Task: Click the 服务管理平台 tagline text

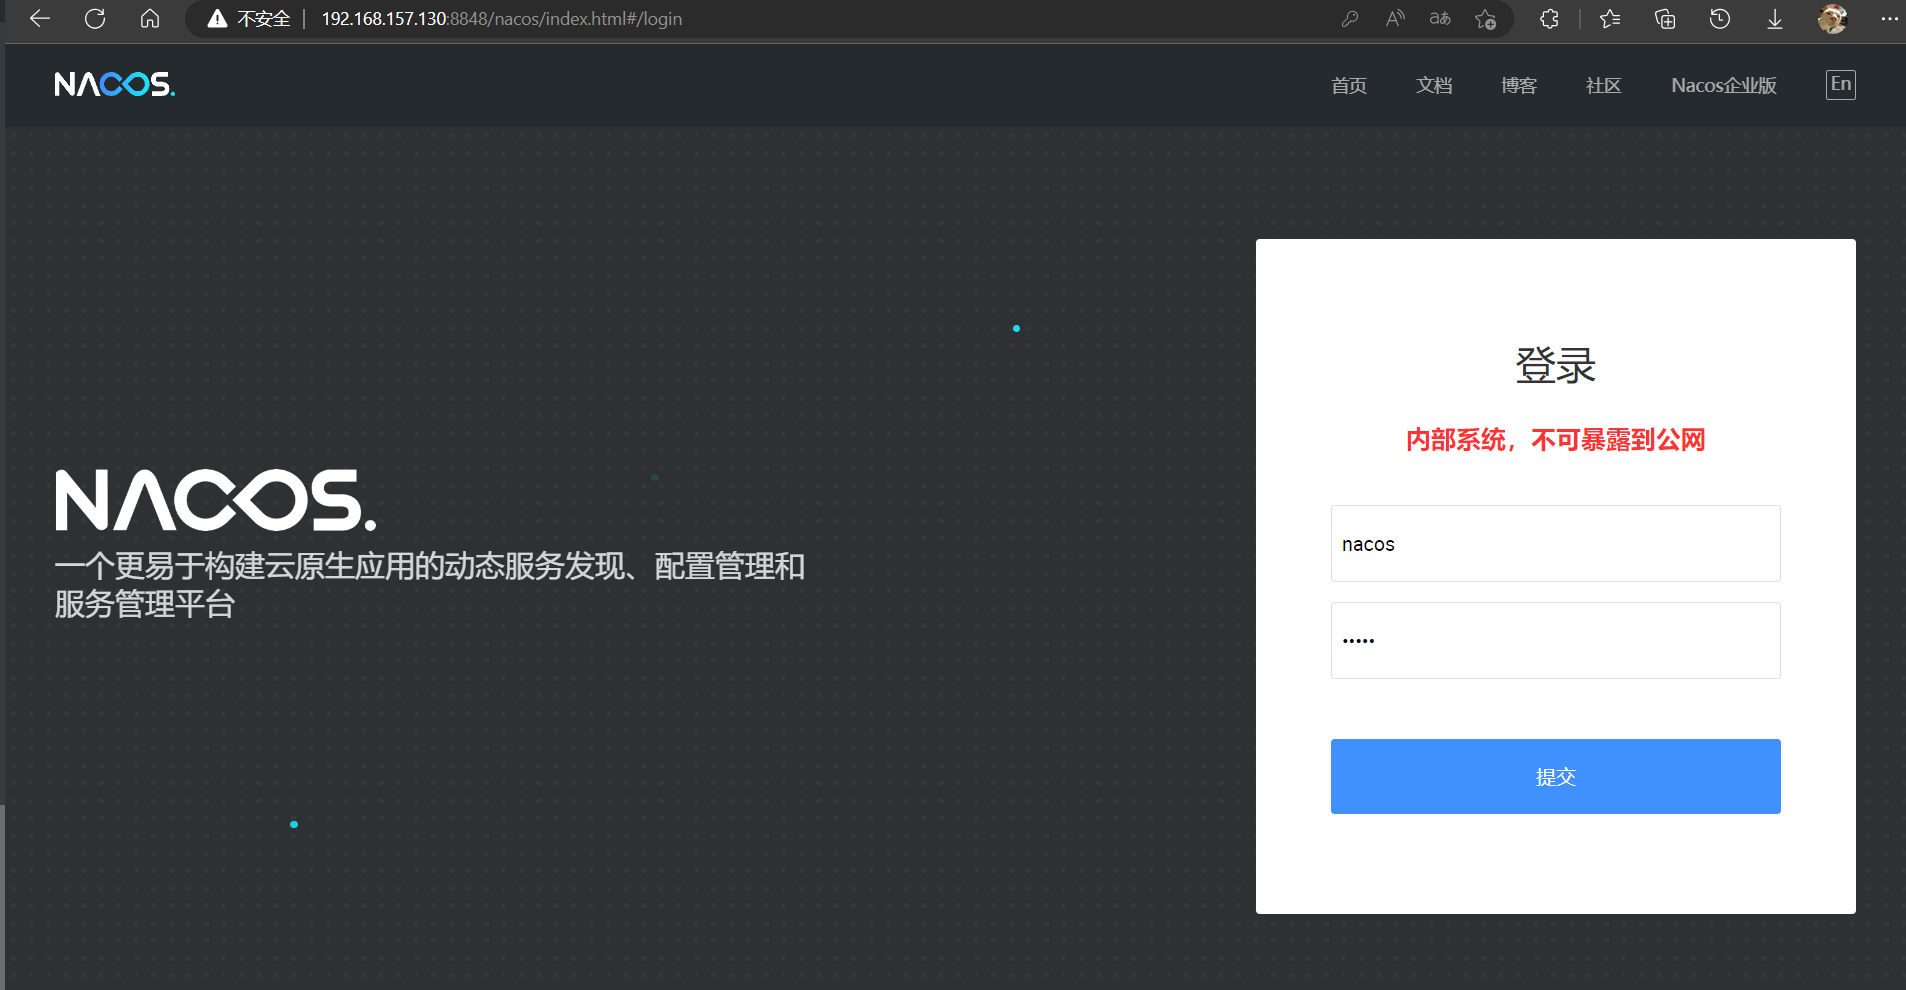Action: click(145, 605)
